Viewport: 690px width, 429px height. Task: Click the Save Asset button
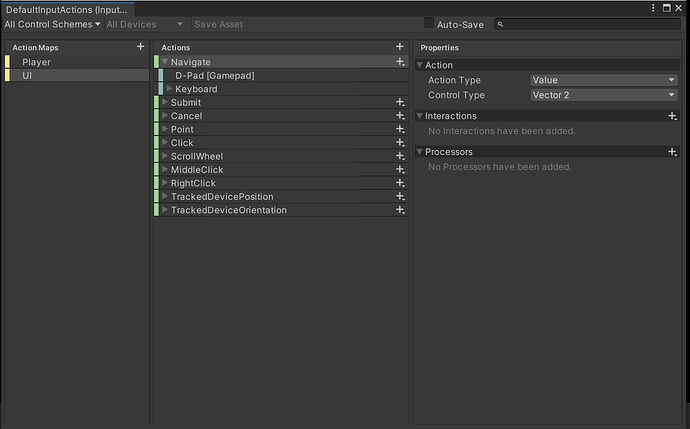(x=218, y=23)
